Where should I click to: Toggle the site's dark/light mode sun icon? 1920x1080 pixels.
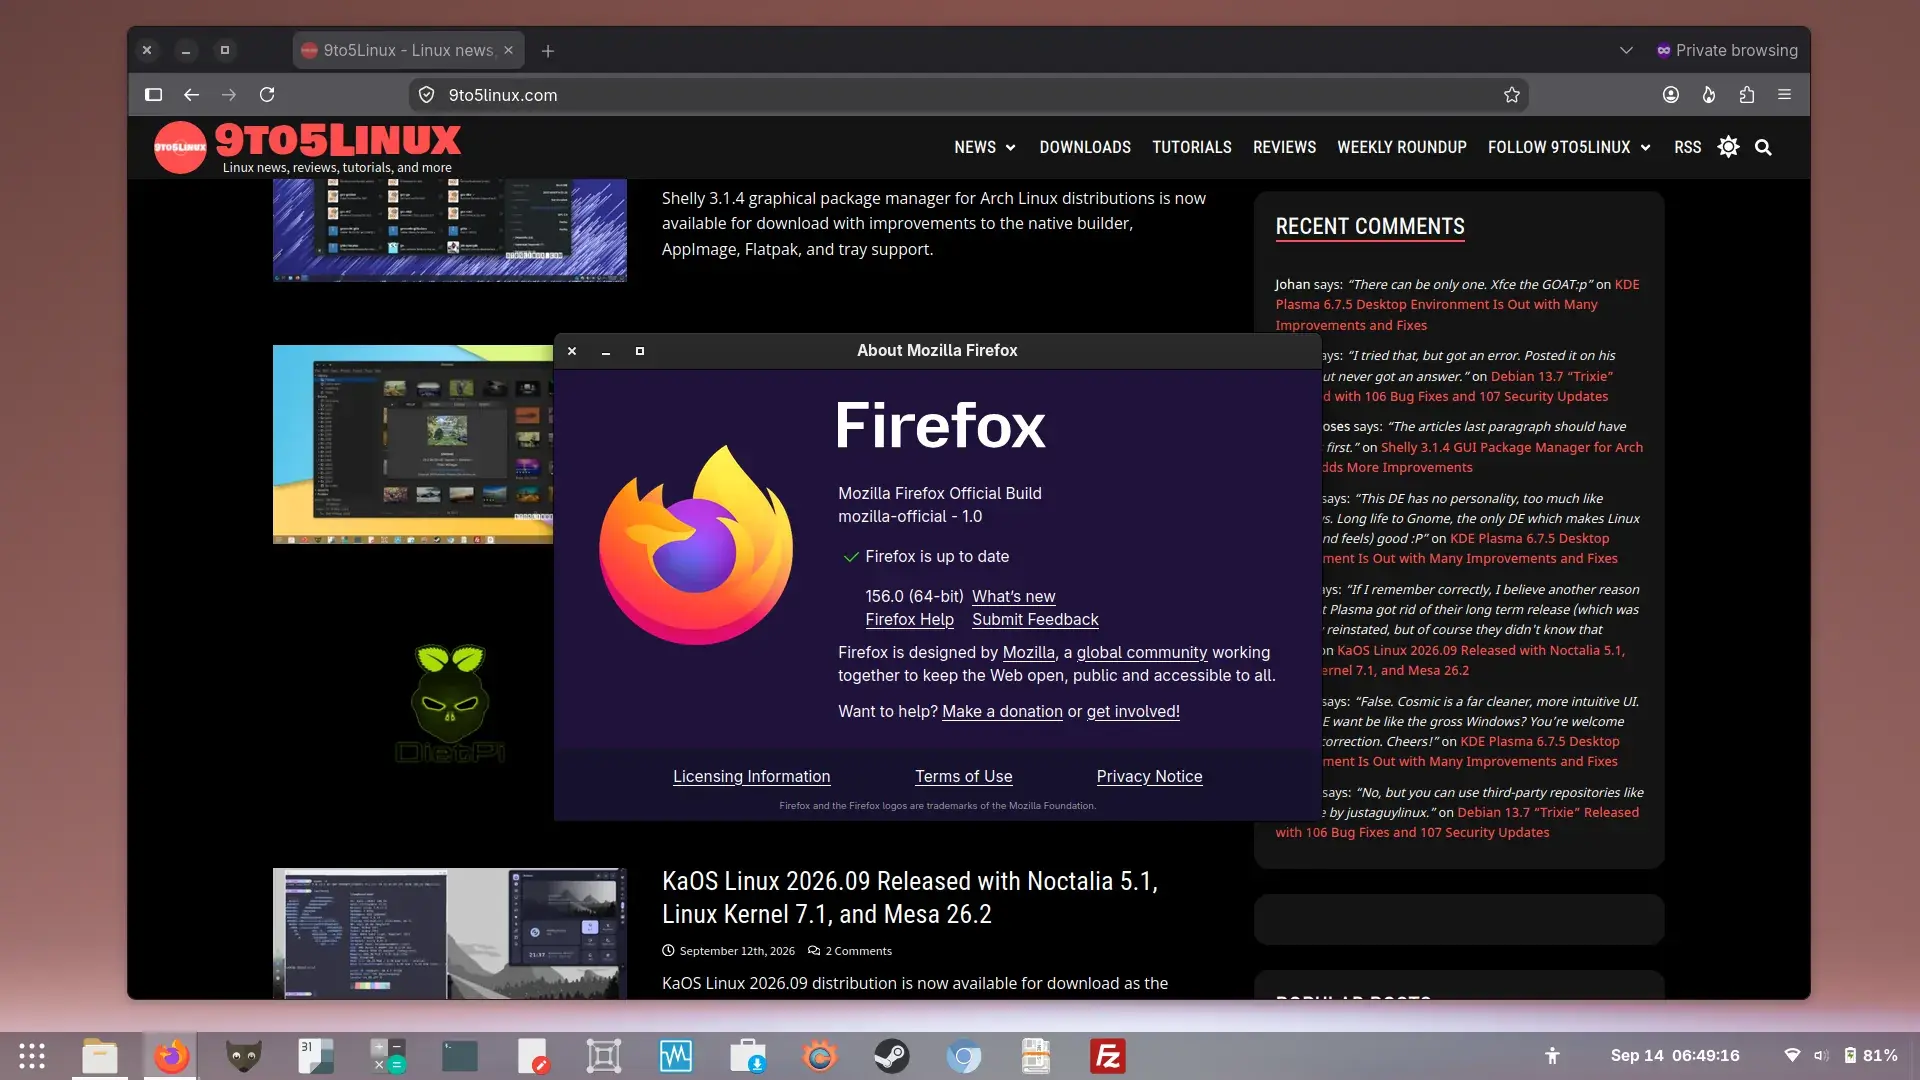[x=1728, y=147]
